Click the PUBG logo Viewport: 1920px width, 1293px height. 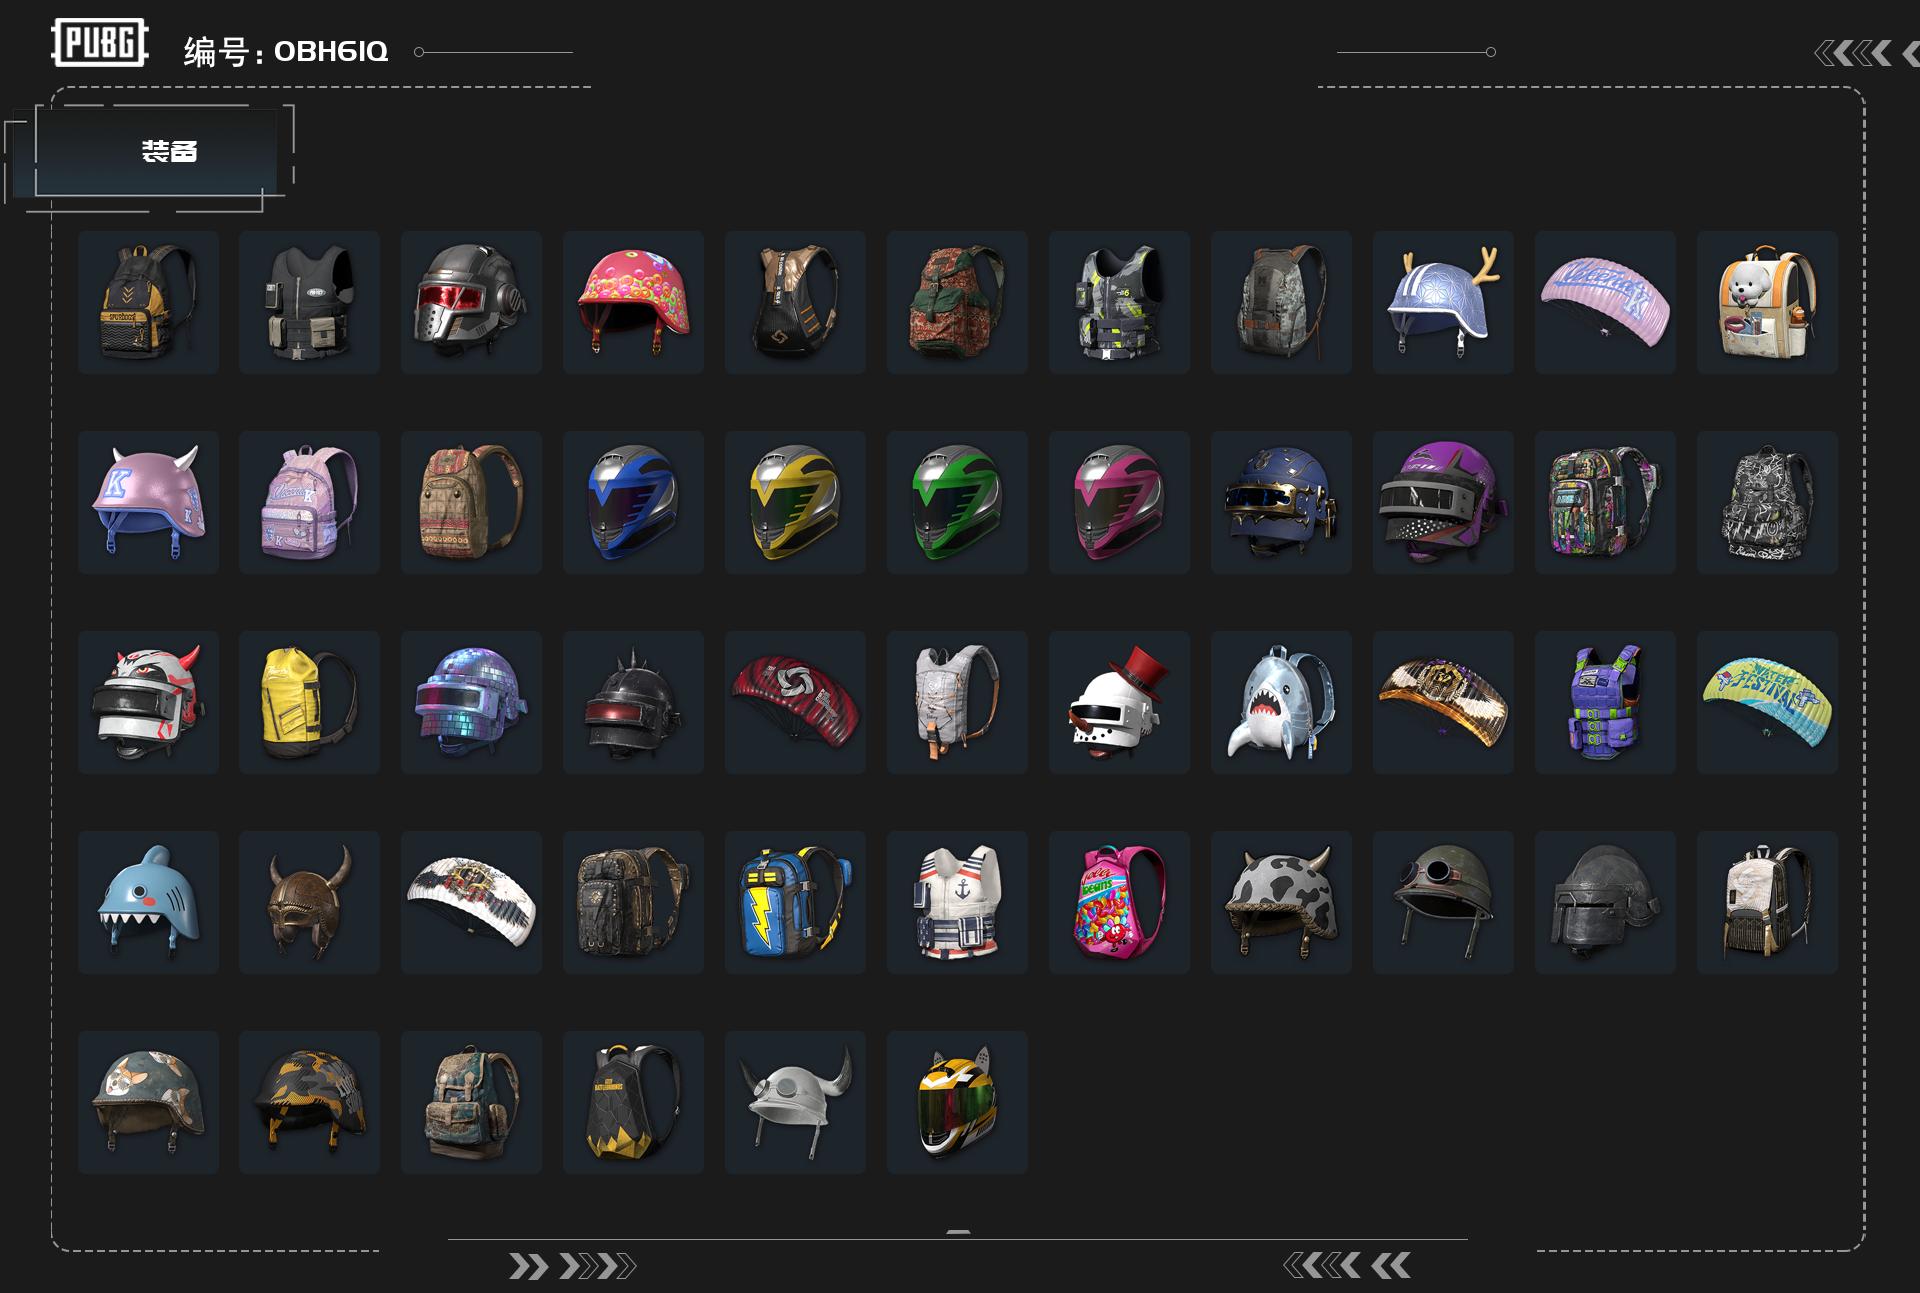(x=100, y=43)
